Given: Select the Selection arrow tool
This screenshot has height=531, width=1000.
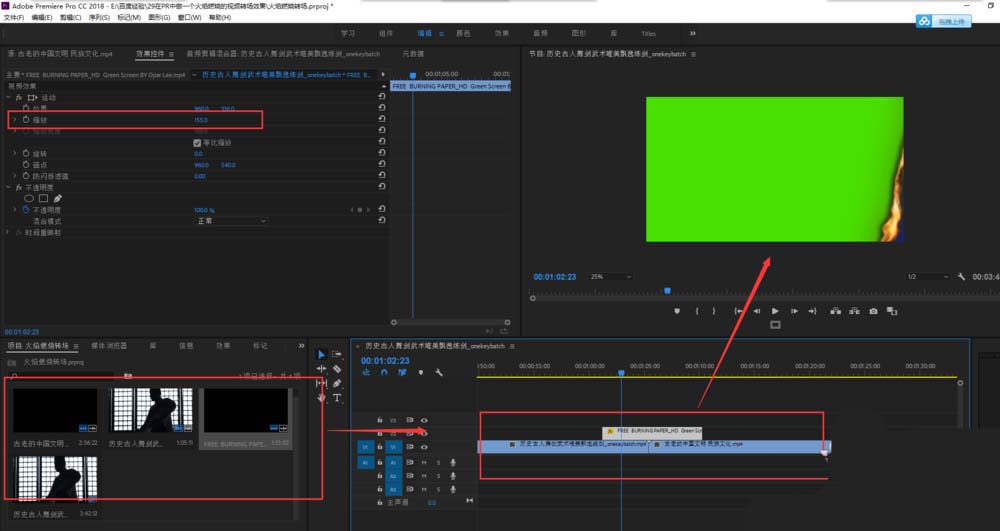Looking at the screenshot, I should tap(321, 354).
